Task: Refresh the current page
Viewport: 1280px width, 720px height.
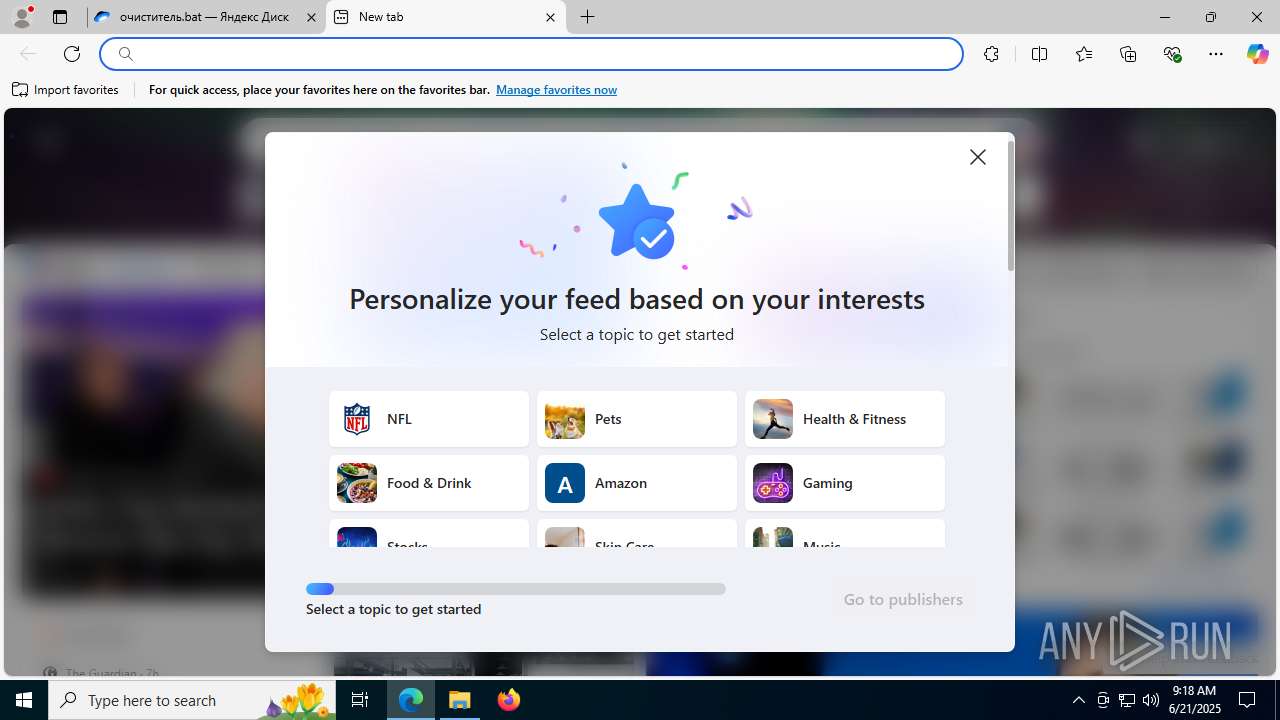Action: [x=72, y=54]
